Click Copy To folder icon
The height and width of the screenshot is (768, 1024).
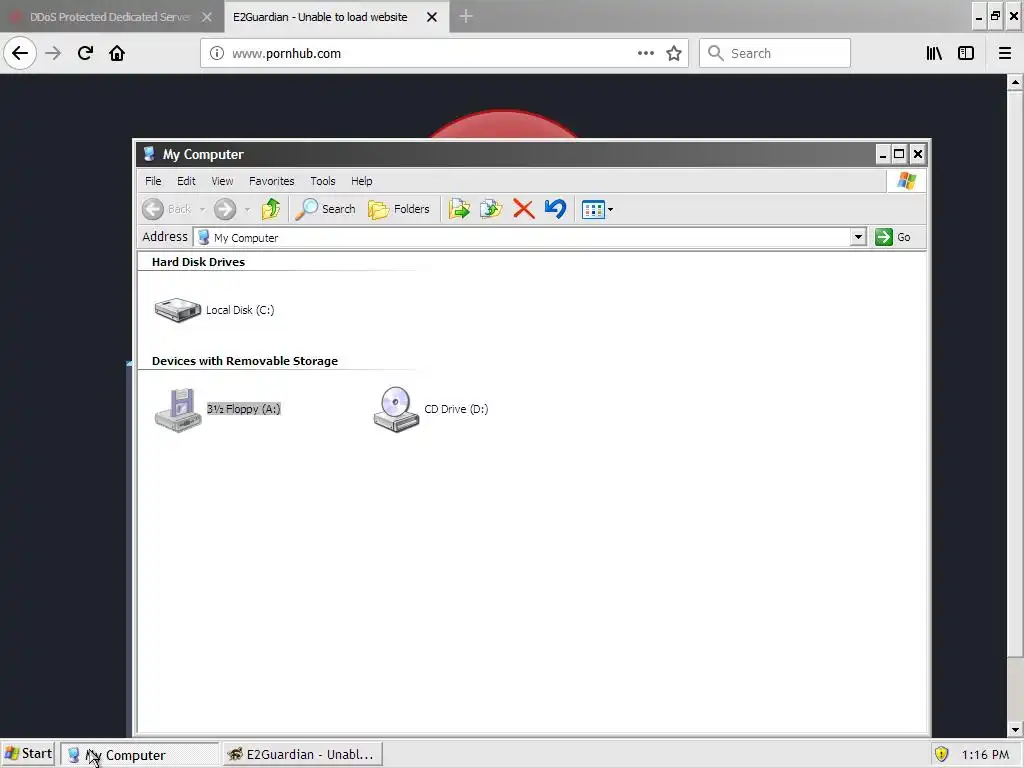[x=491, y=209]
